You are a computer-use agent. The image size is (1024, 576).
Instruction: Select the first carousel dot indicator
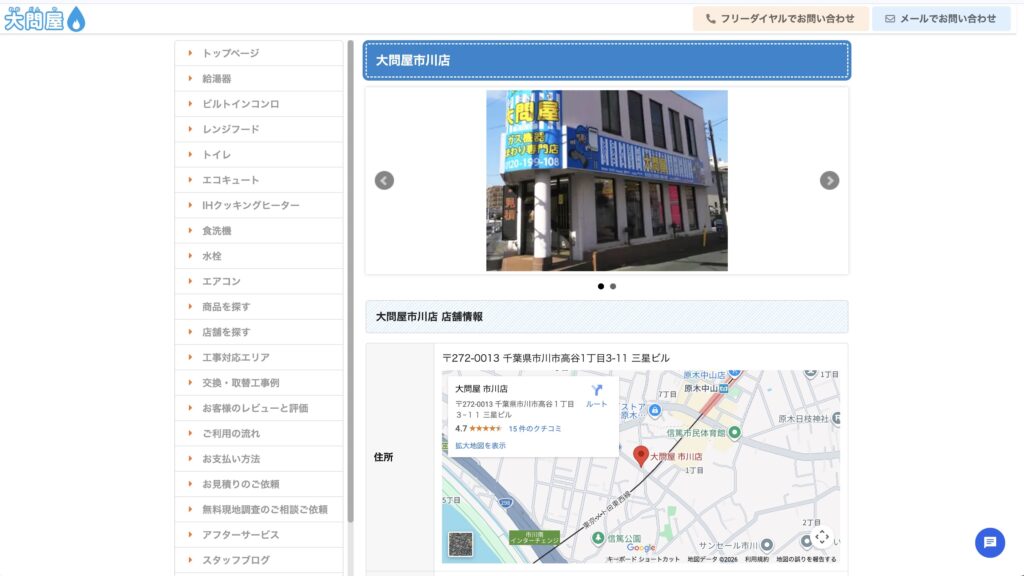coord(601,286)
